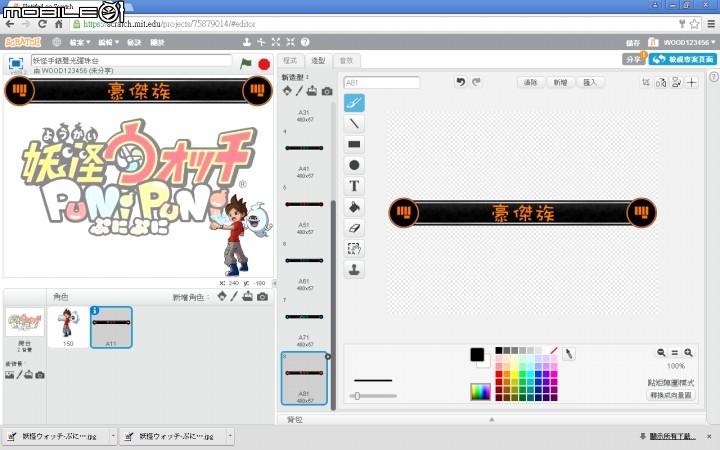The image size is (720, 450).
Task: Select costume A81 thumbnail
Action: click(x=304, y=378)
